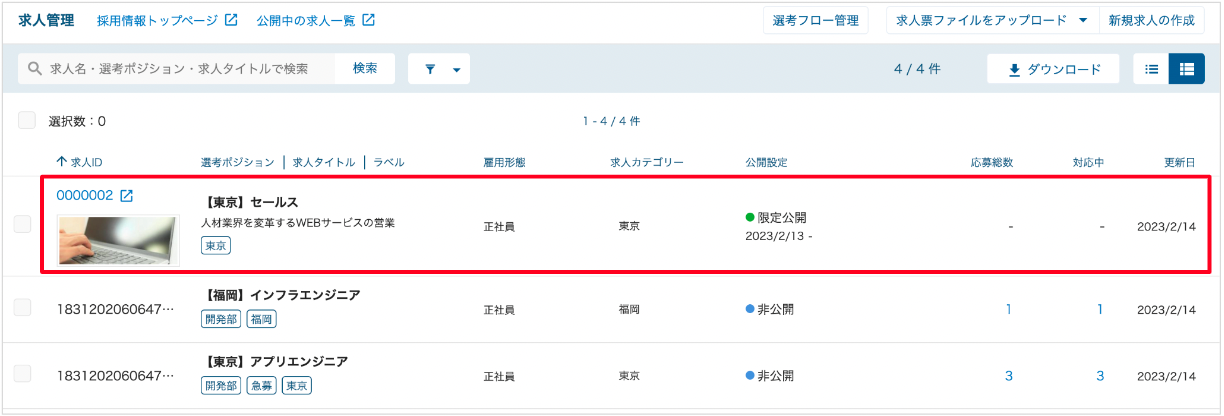Click the 新規求人の作成 button
The image size is (1224, 416).
pyautogui.click(x=1151, y=20)
